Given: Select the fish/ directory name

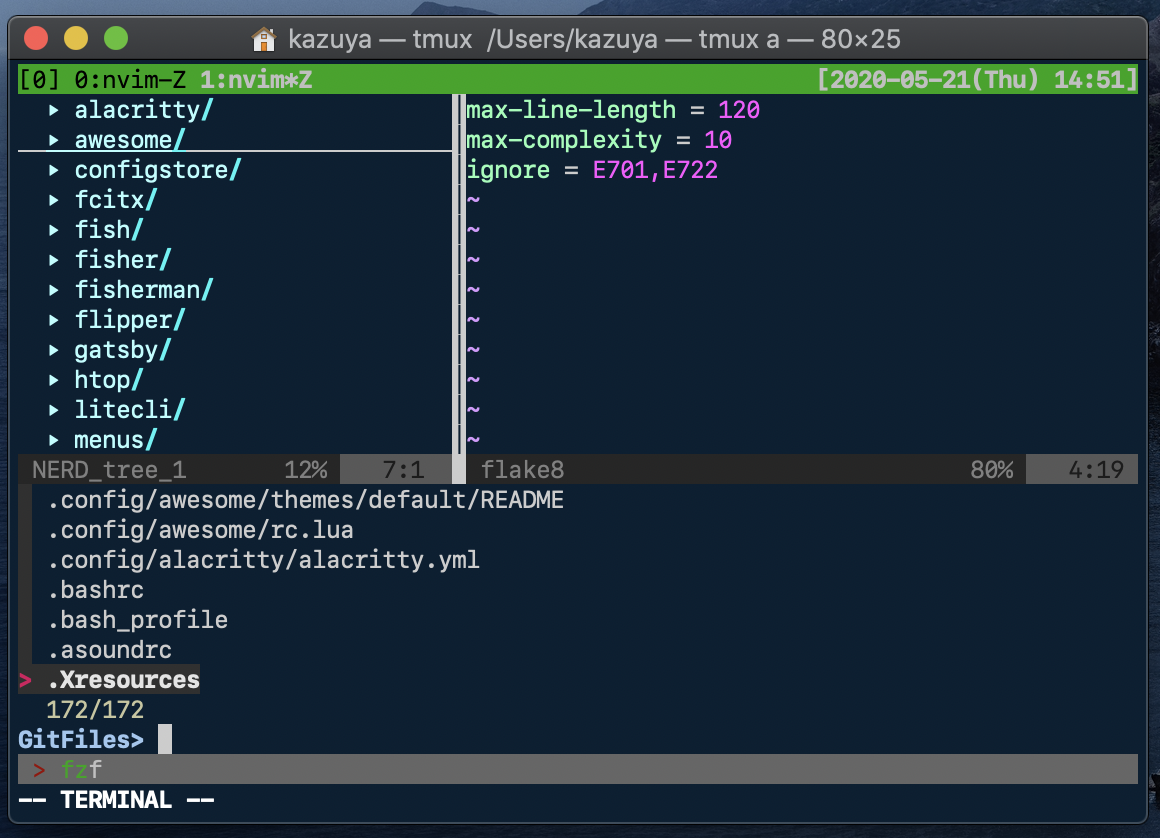Looking at the screenshot, I should (x=109, y=230).
